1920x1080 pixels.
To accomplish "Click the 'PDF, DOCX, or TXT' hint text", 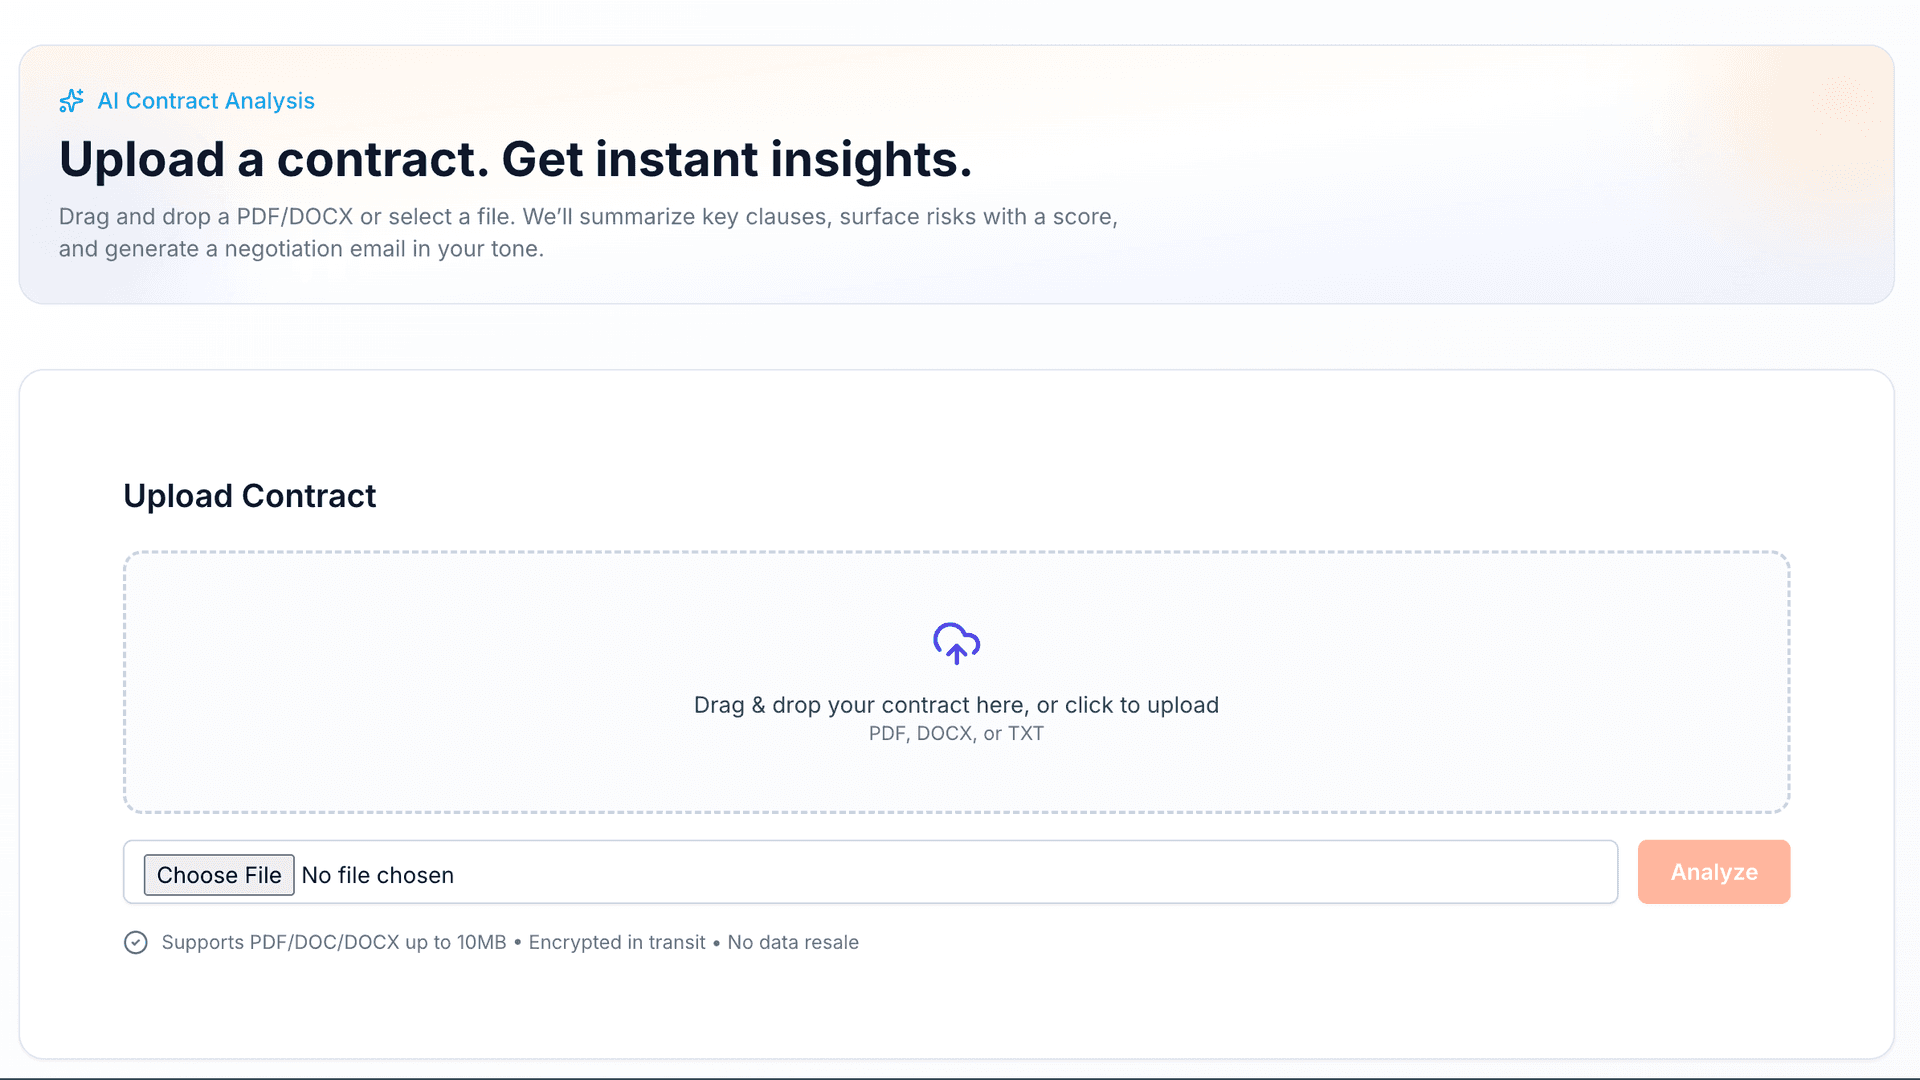I will coord(956,733).
